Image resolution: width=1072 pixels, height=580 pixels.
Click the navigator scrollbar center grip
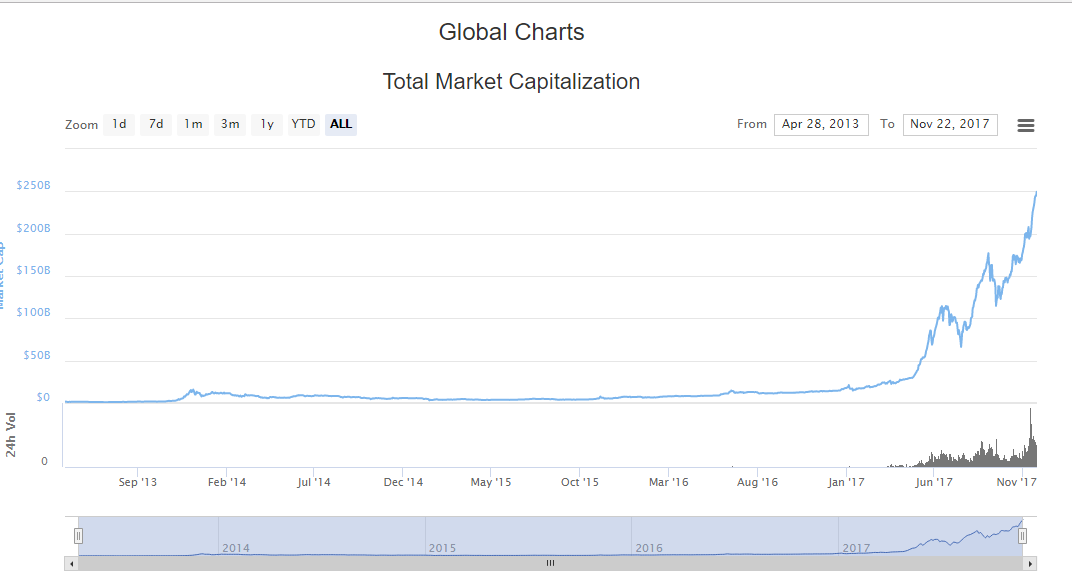click(550, 564)
